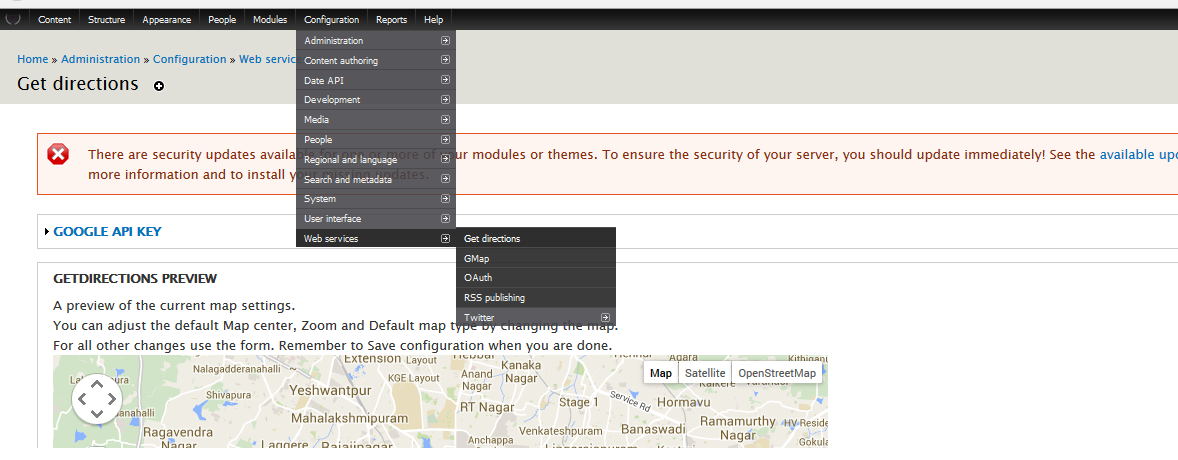Click the Yeshwantpur label on map

click(x=331, y=391)
